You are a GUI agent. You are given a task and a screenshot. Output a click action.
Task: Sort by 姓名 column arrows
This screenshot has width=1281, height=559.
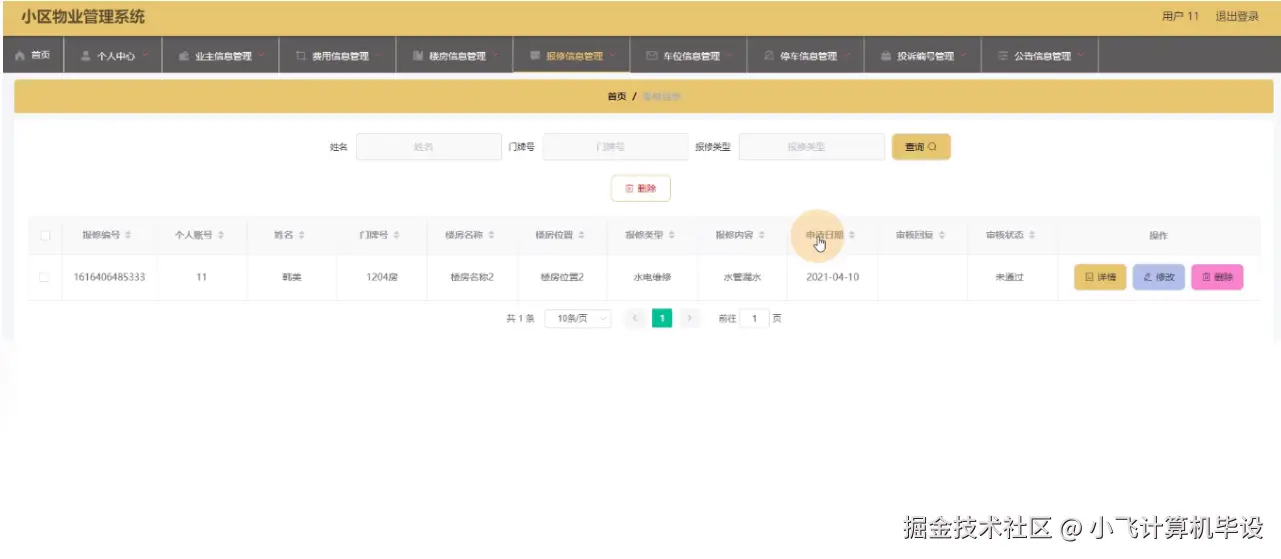[x=301, y=236]
